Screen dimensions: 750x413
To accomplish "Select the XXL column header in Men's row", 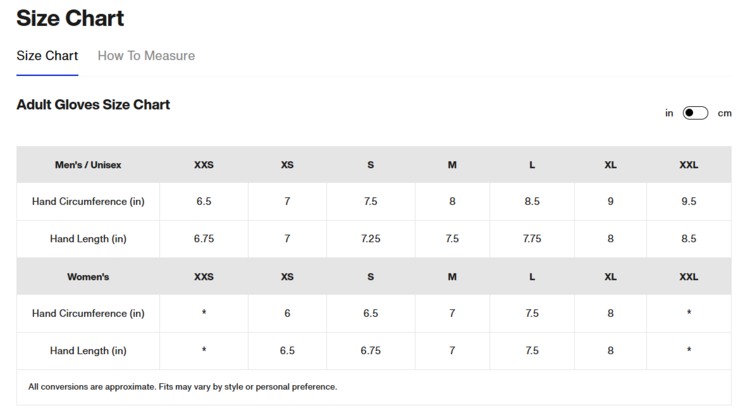I will [x=688, y=164].
